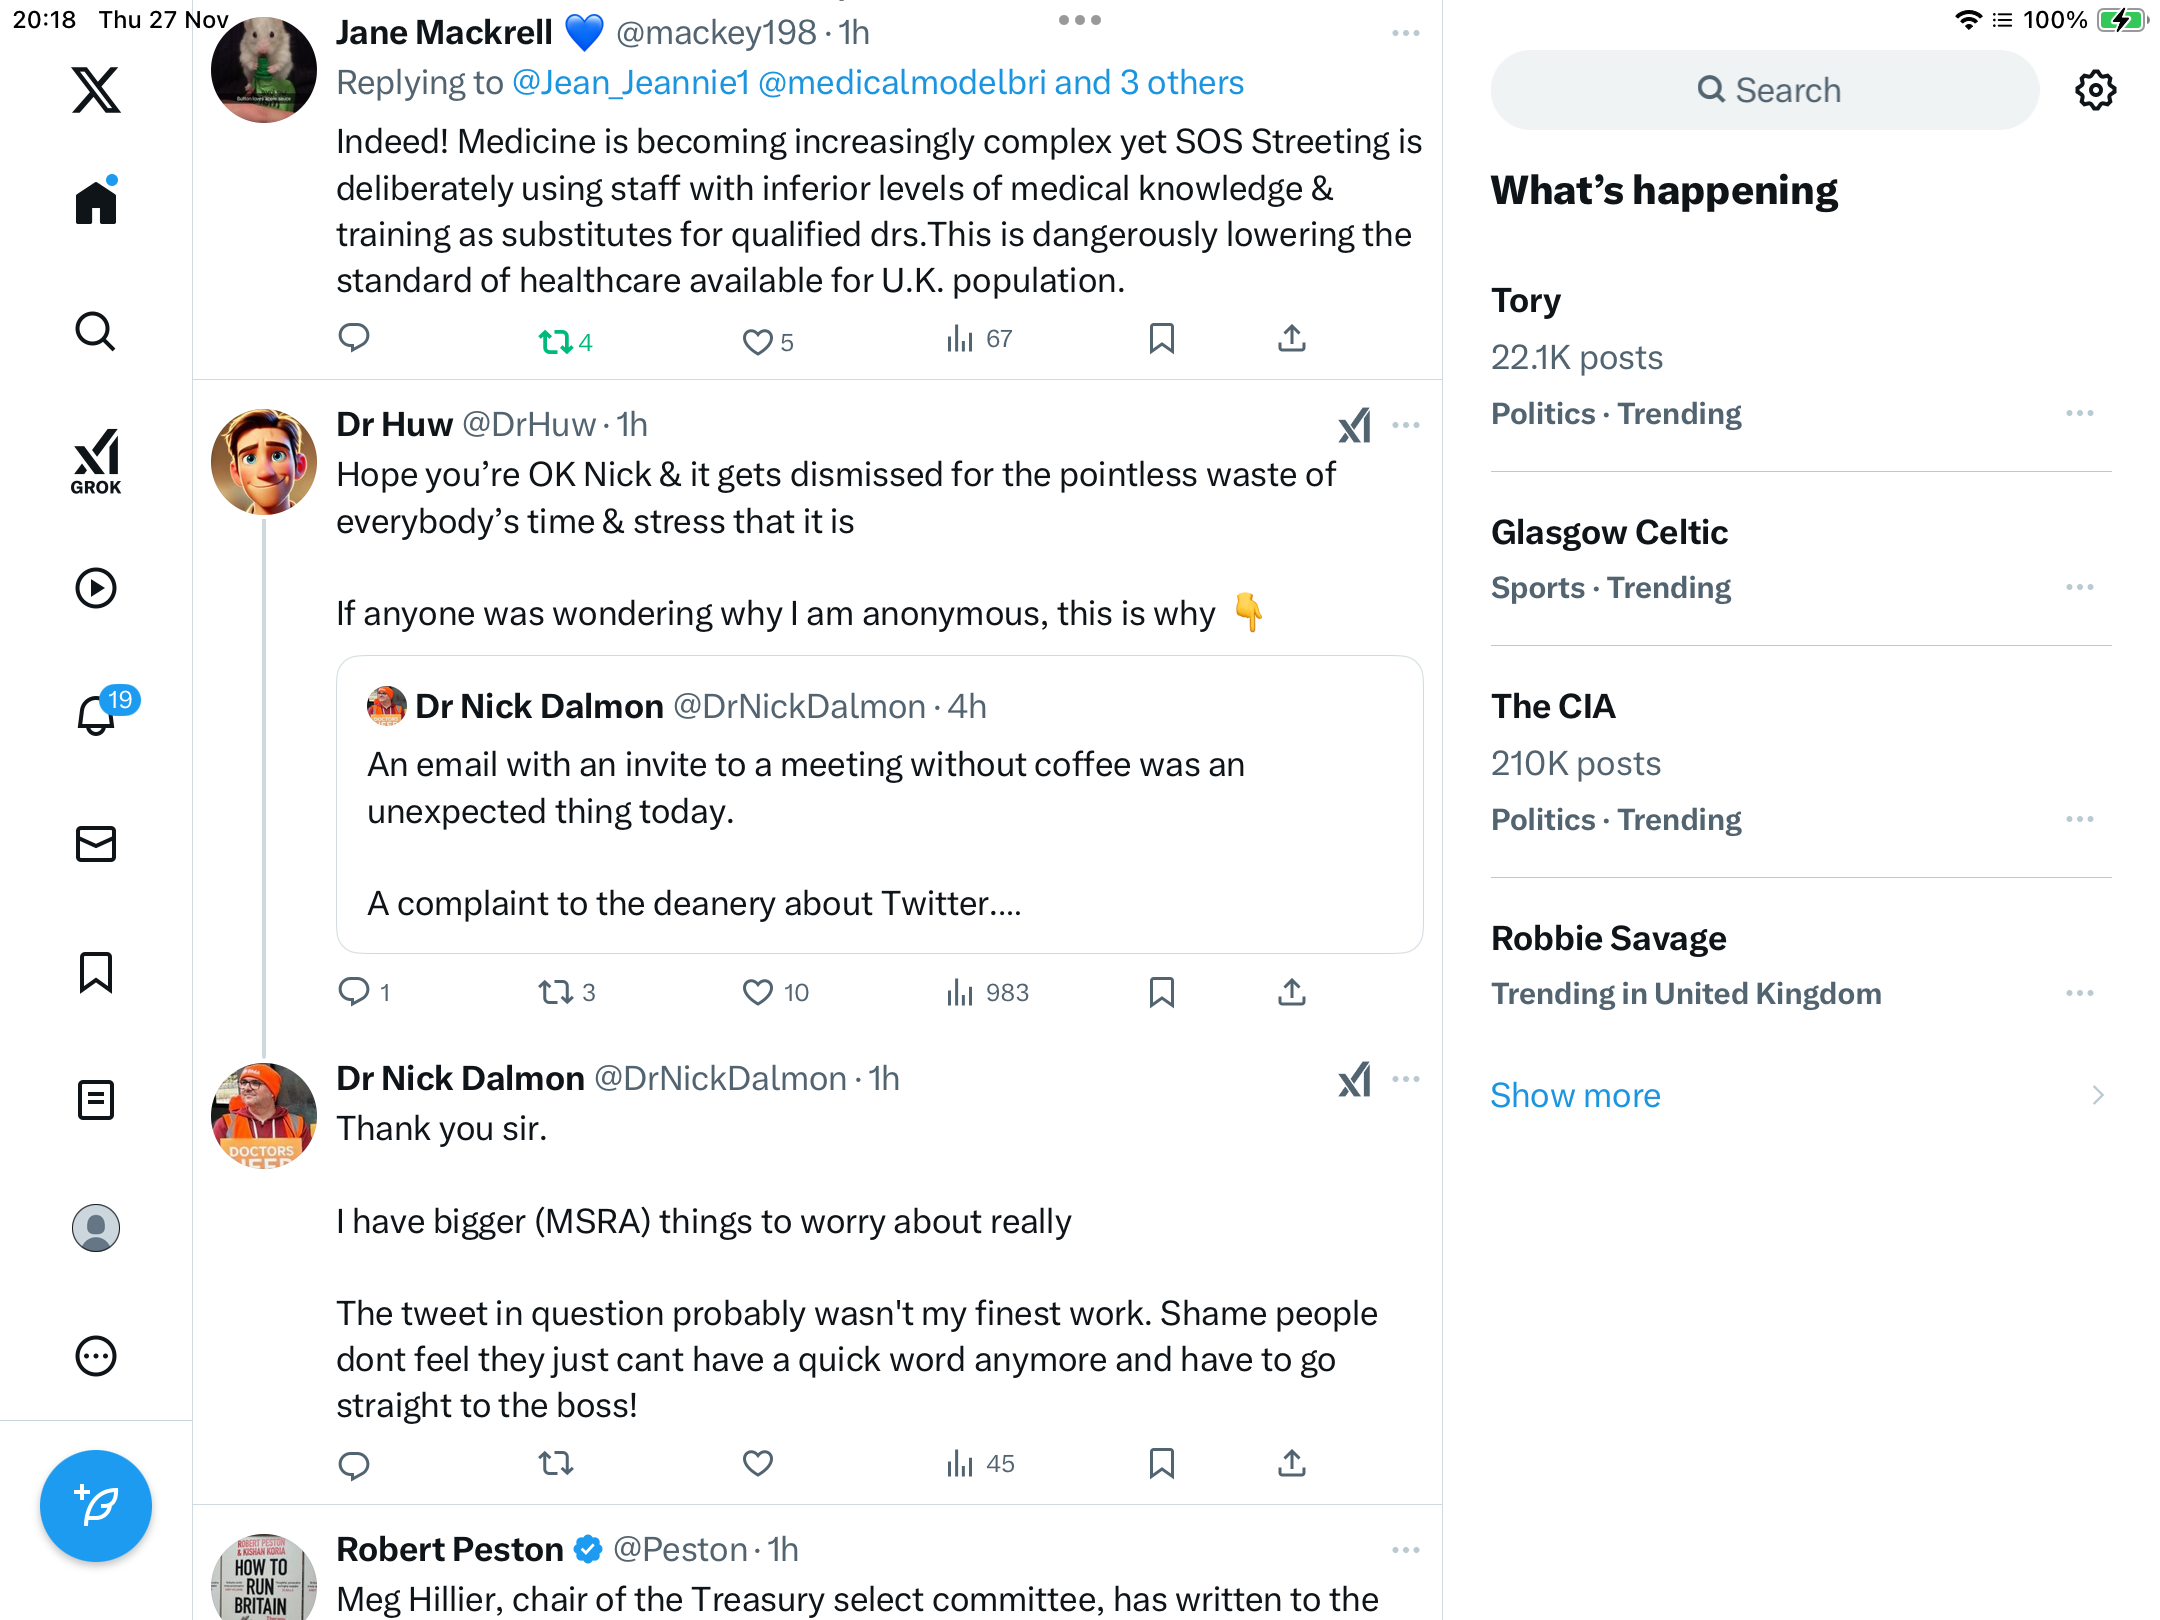The height and width of the screenshot is (1620, 2160).
Task: Open the @Jean_Jeannie1 mention link
Action: coord(631,82)
